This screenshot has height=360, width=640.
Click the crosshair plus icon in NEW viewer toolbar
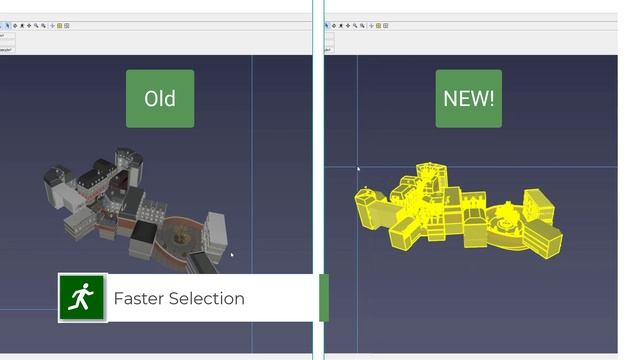coord(371,26)
